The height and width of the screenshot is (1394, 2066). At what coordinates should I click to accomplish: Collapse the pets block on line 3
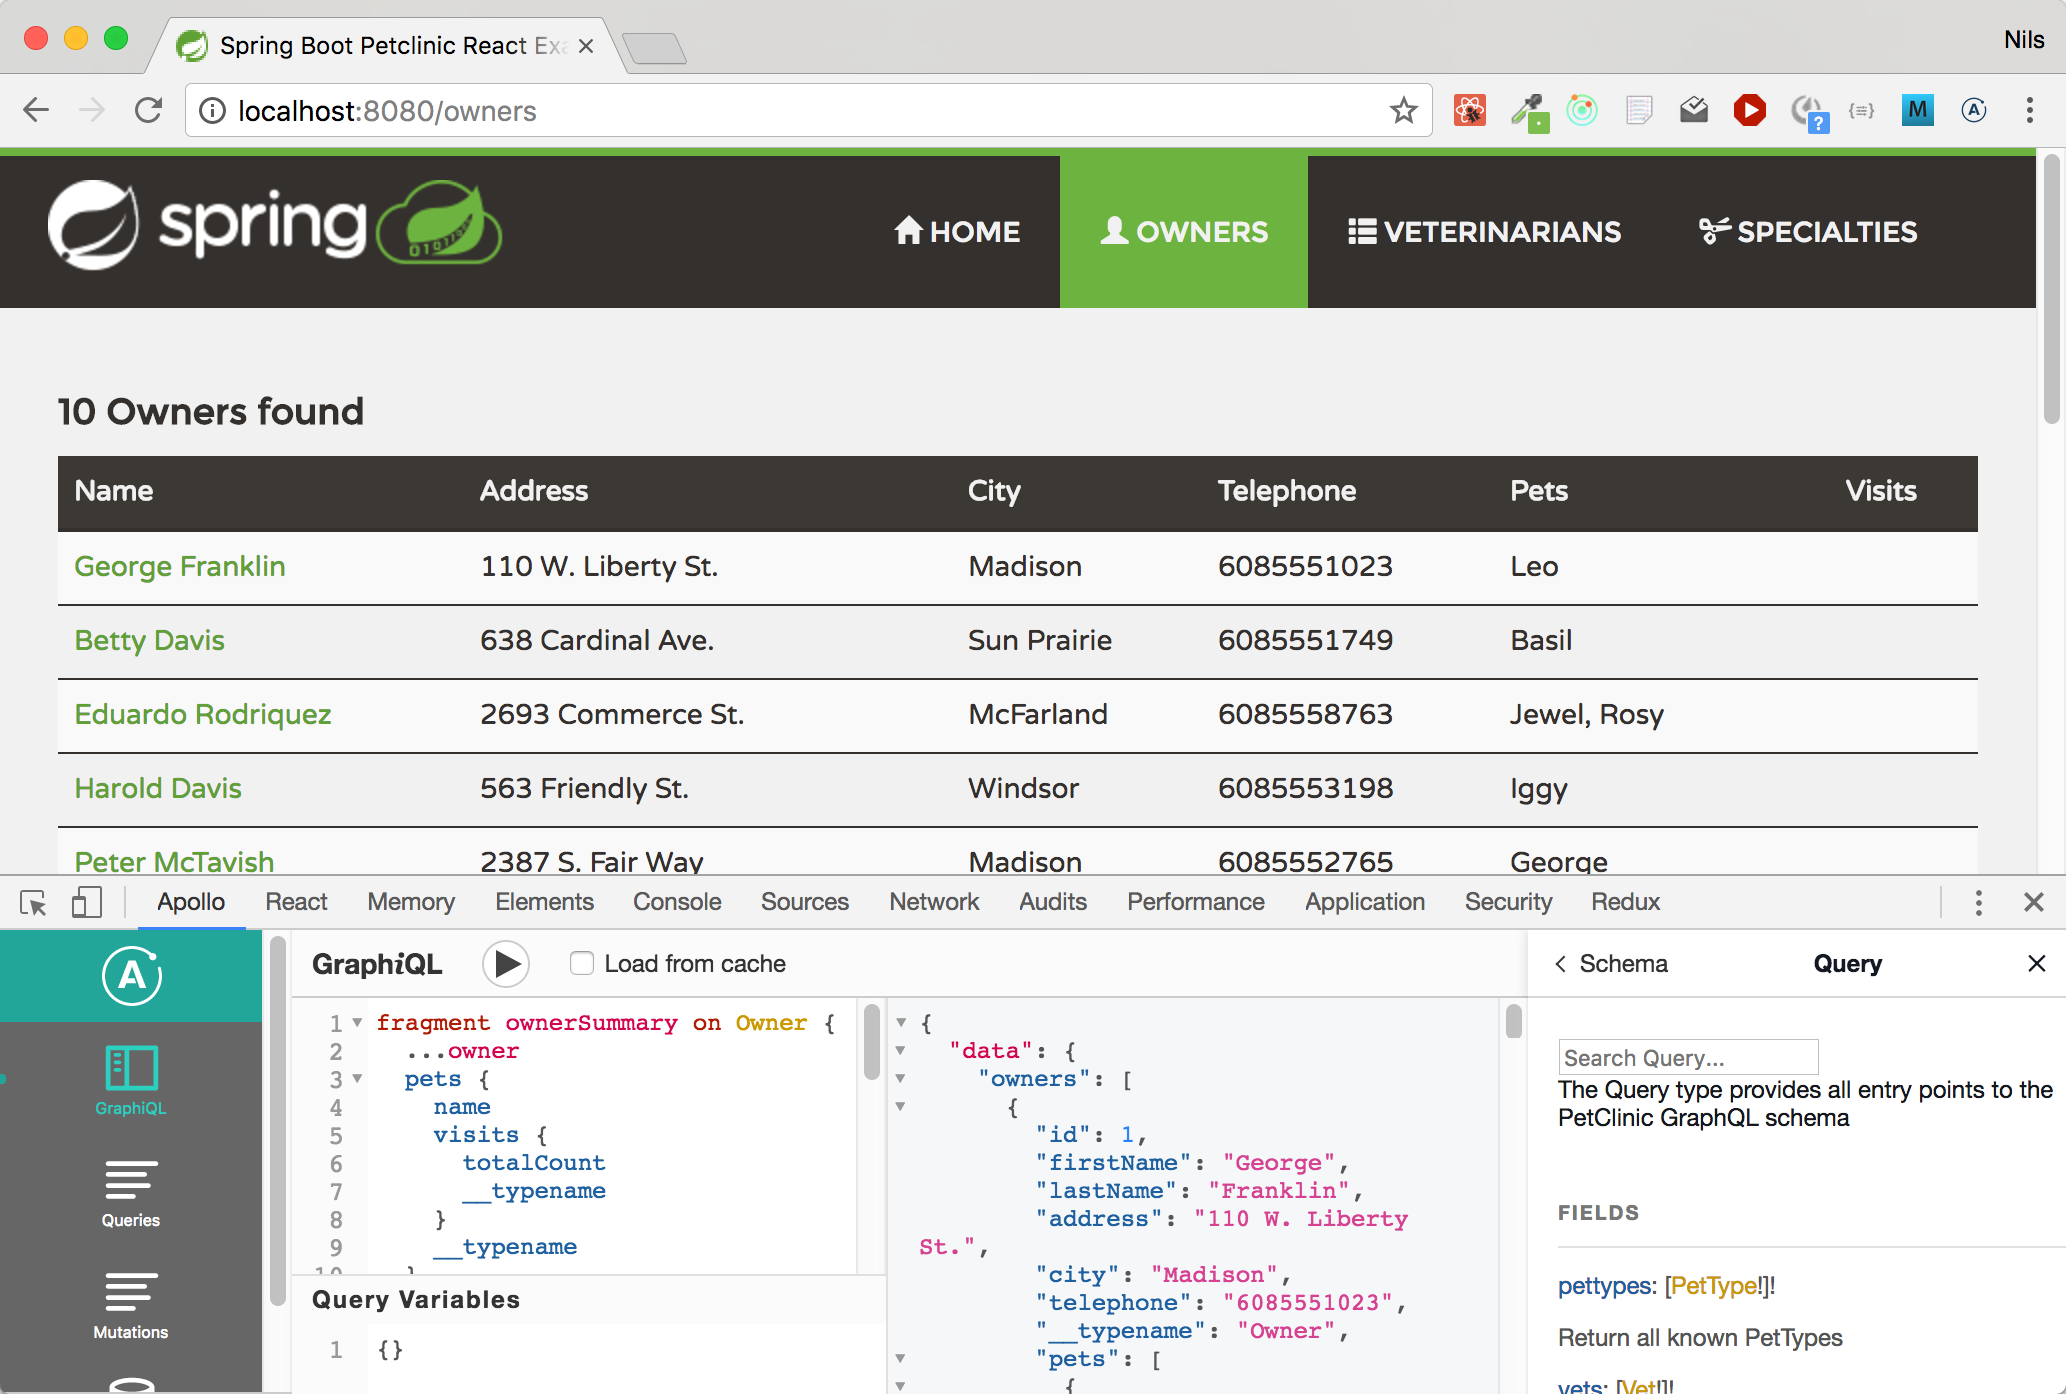click(x=357, y=1079)
